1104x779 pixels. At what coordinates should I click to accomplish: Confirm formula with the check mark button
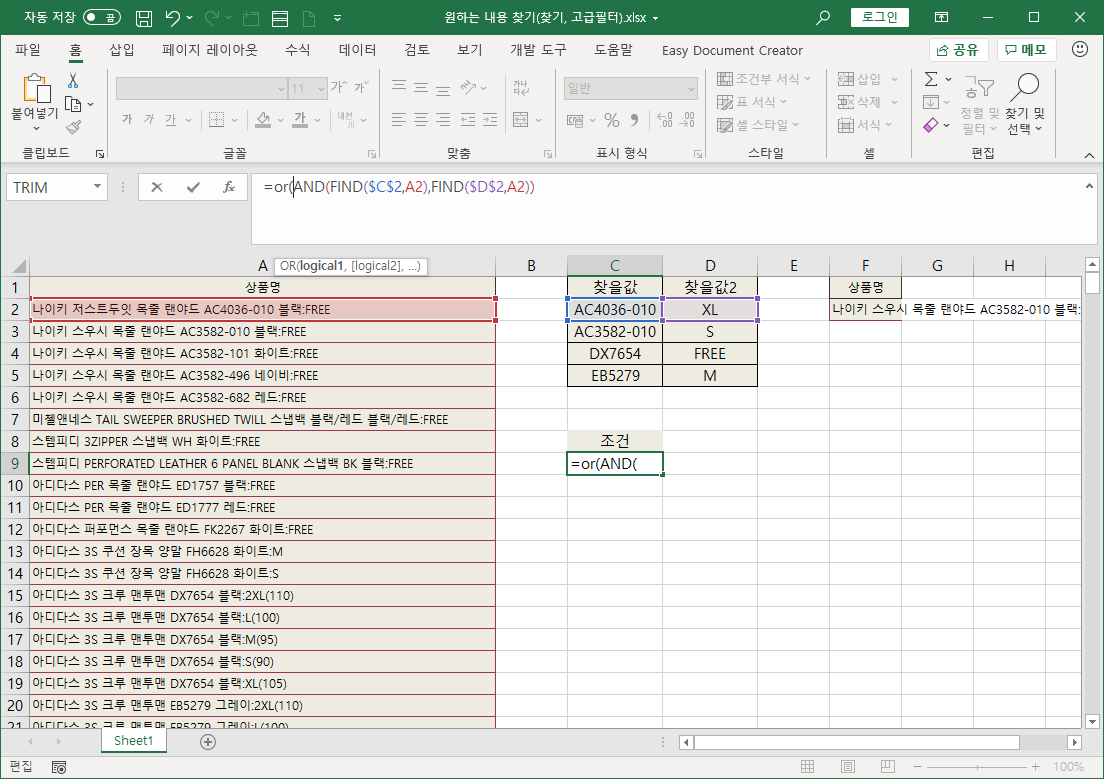(193, 187)
